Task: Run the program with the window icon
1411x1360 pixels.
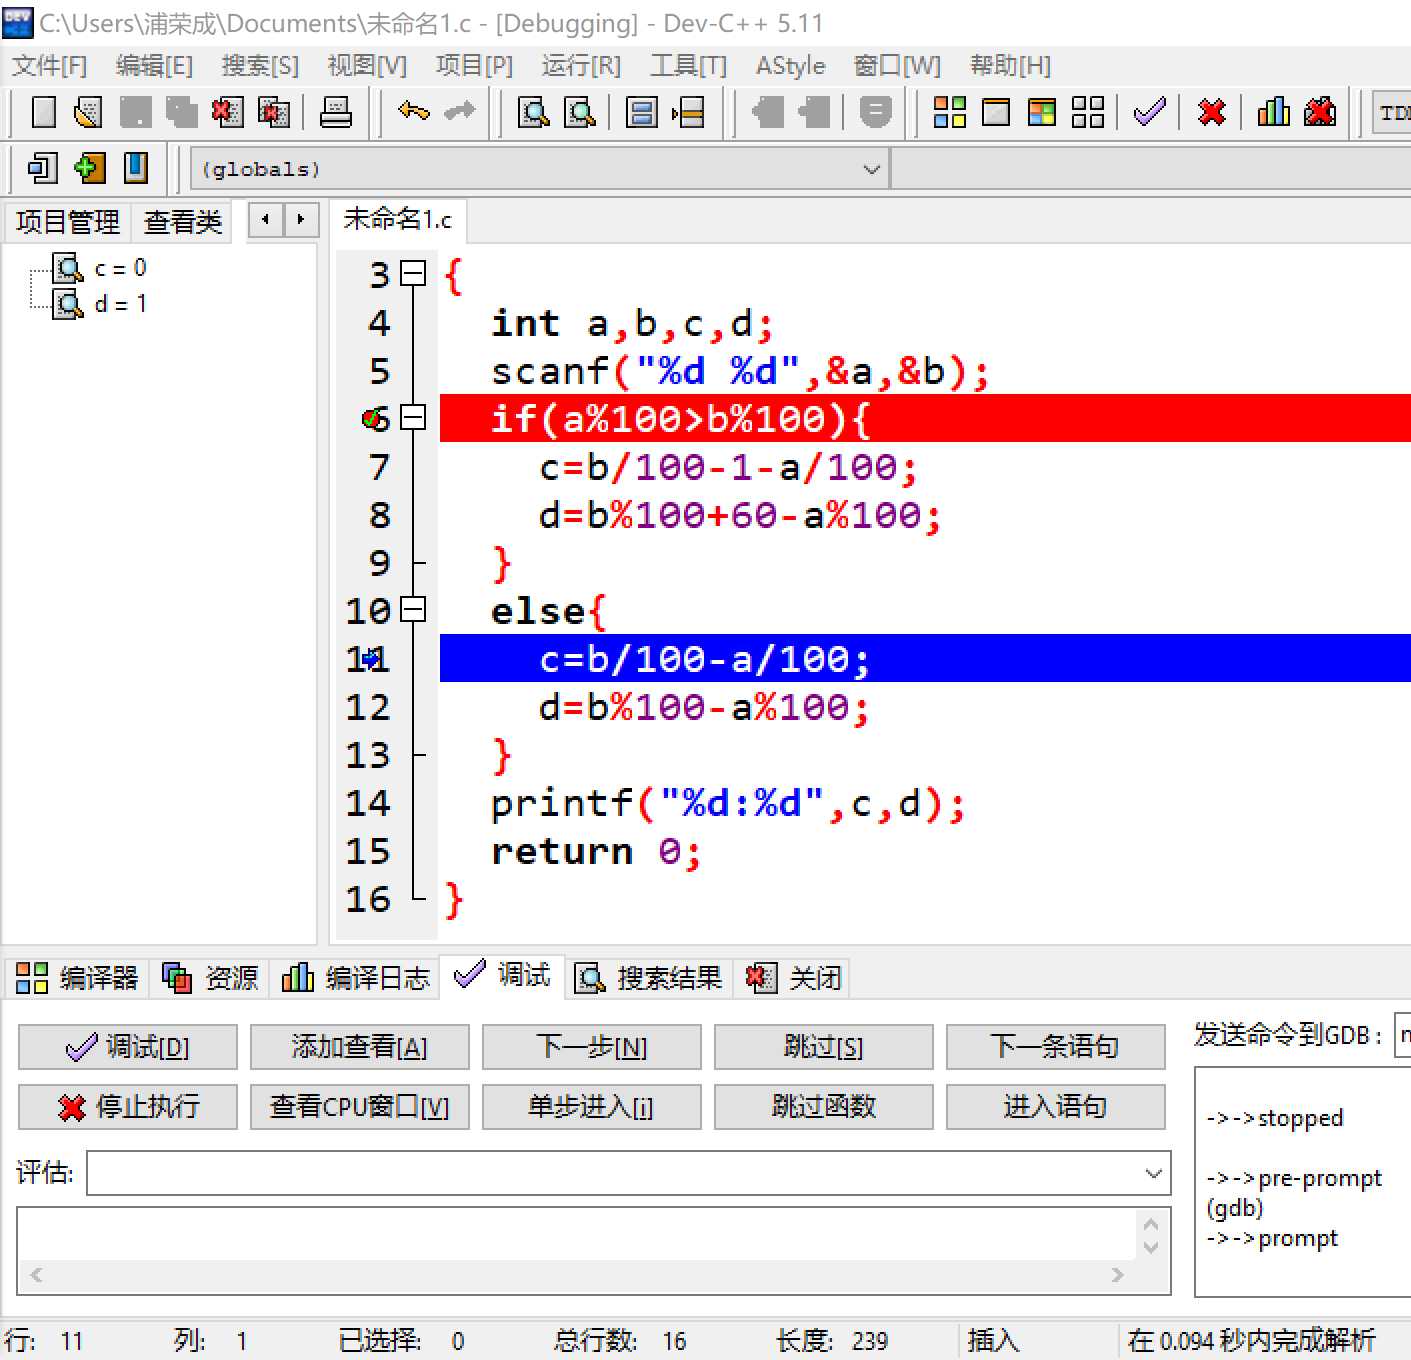Action: [996, 112]
